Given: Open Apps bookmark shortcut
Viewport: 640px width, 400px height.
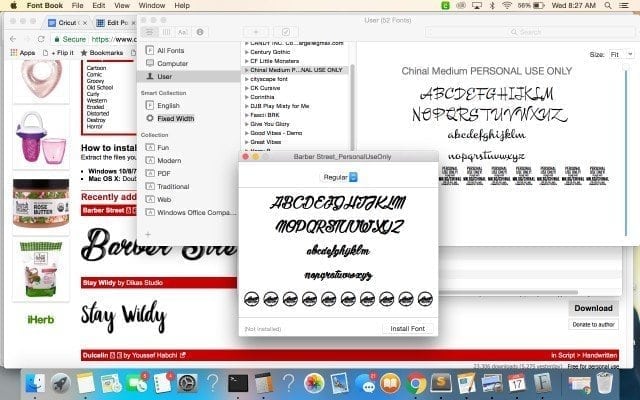Looking at the screenshot, I should click(23, 53).
